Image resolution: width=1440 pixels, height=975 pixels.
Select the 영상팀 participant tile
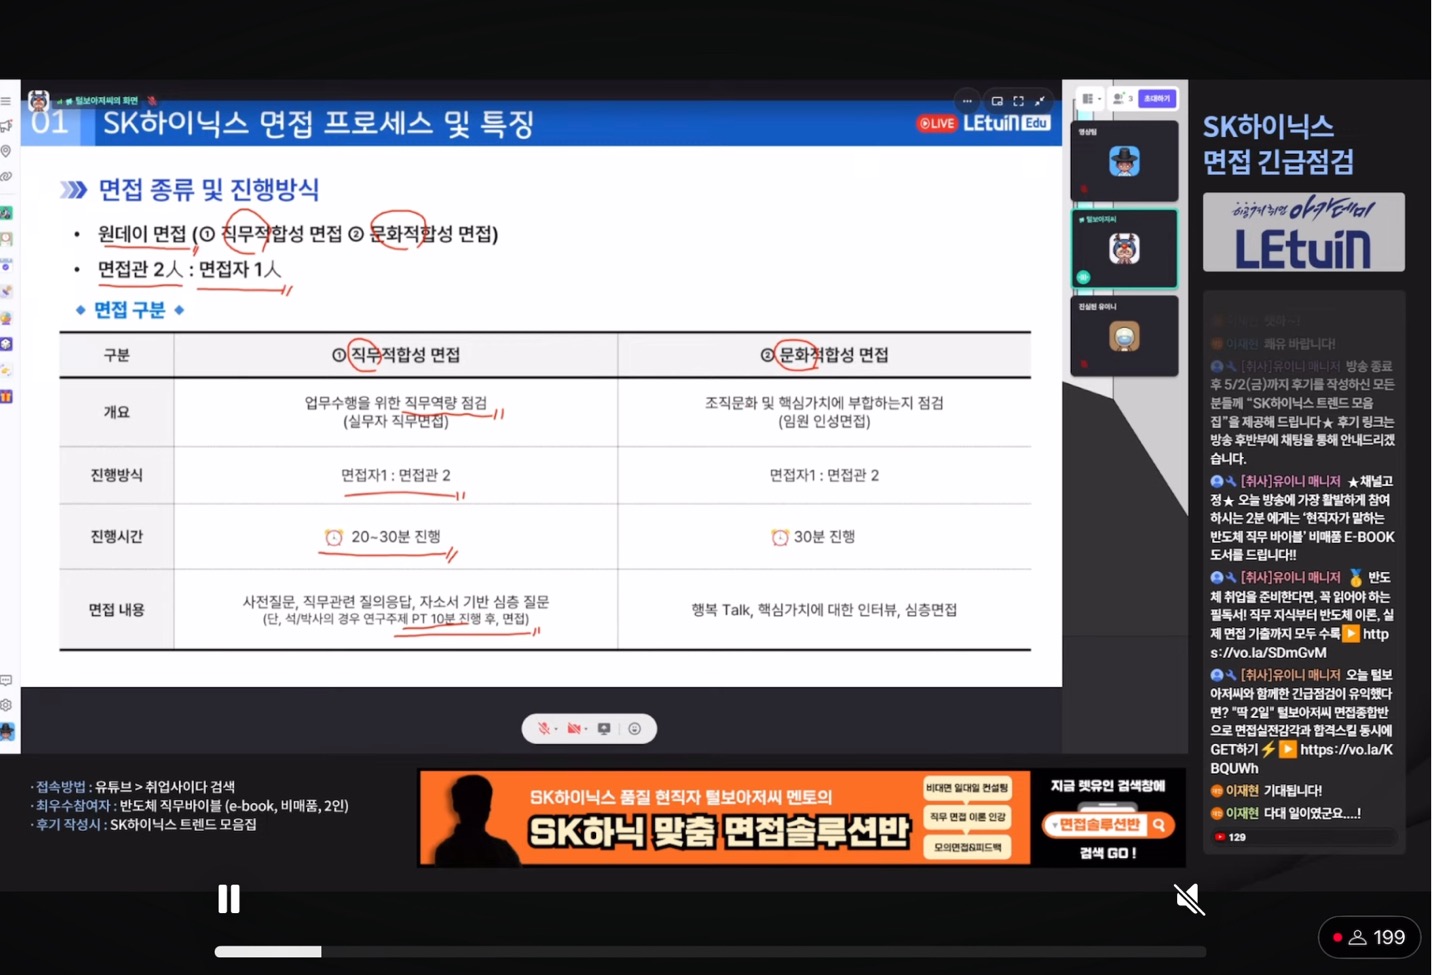tap(1124, 162)
